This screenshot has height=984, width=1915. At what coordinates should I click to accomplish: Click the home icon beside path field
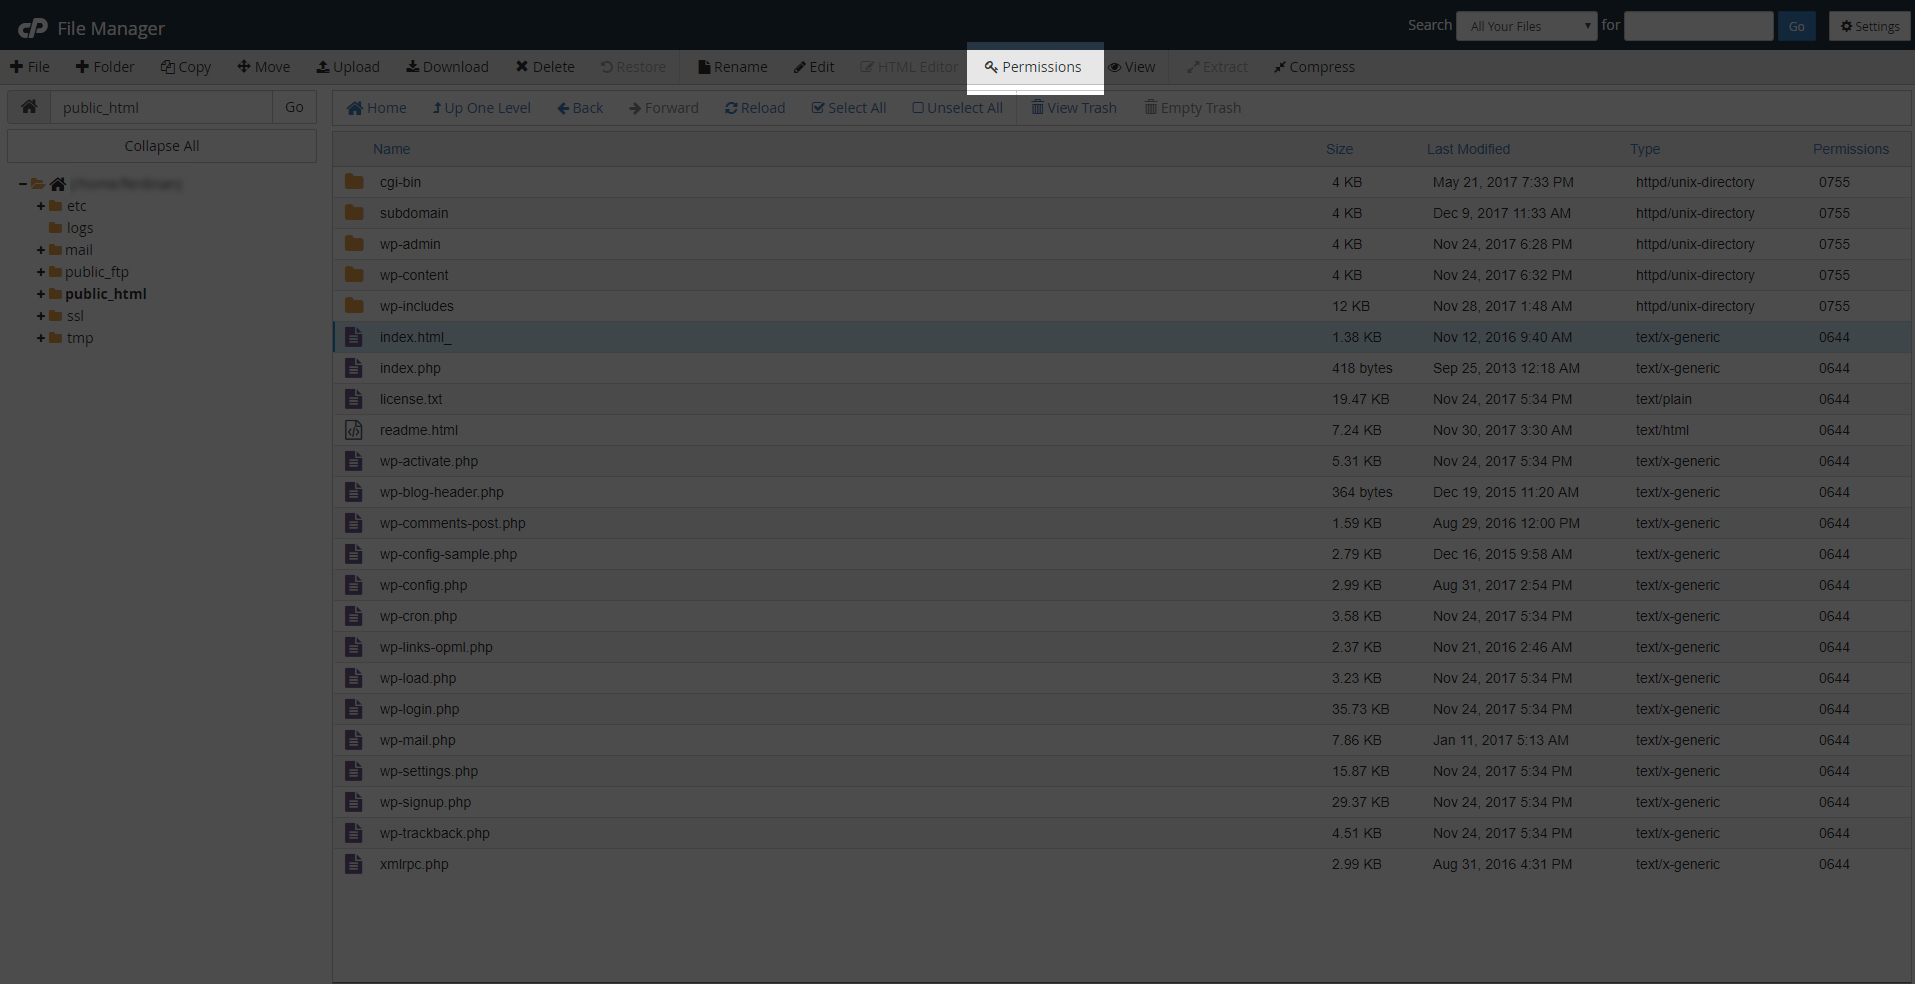[29, 107]
